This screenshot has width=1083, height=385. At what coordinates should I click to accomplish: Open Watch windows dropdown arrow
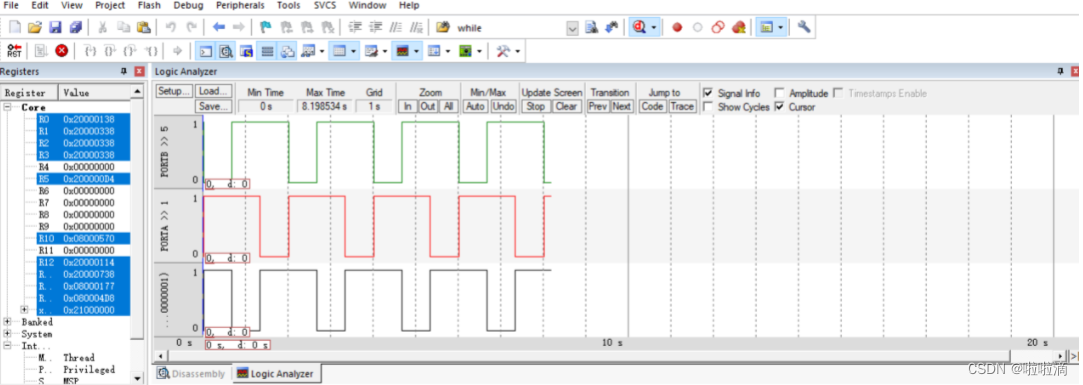(322, 50)
